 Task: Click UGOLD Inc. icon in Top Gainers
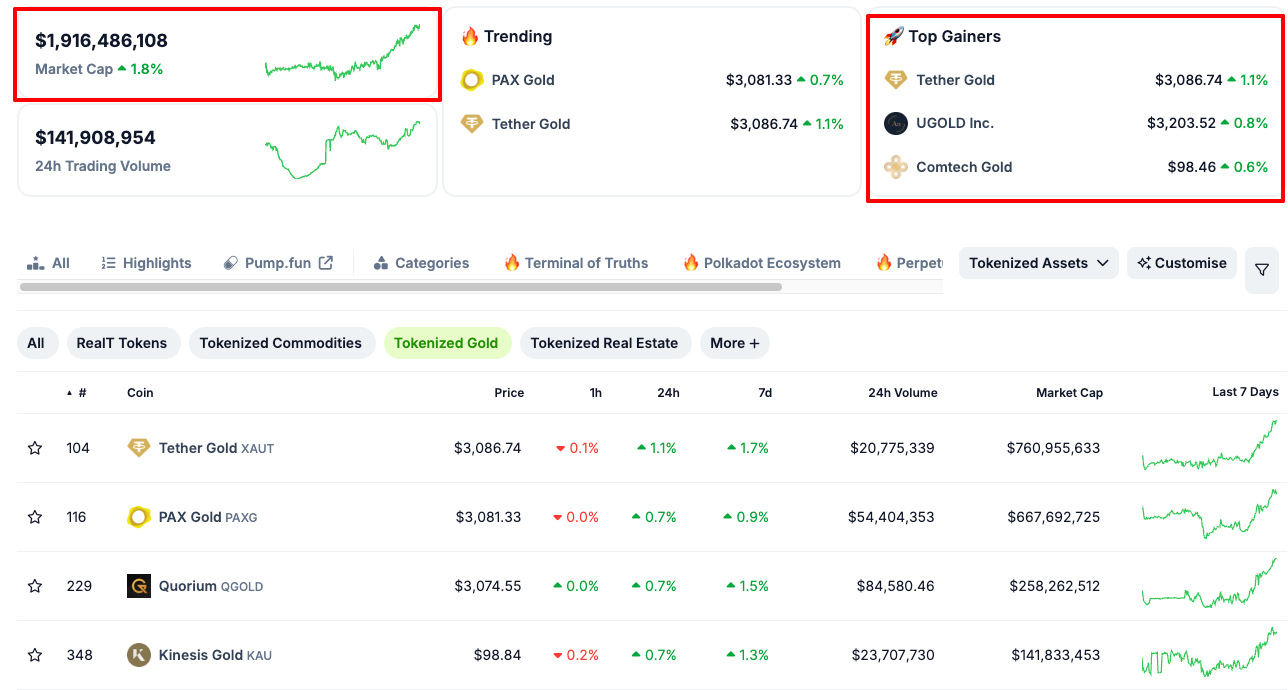coord(896,123)
